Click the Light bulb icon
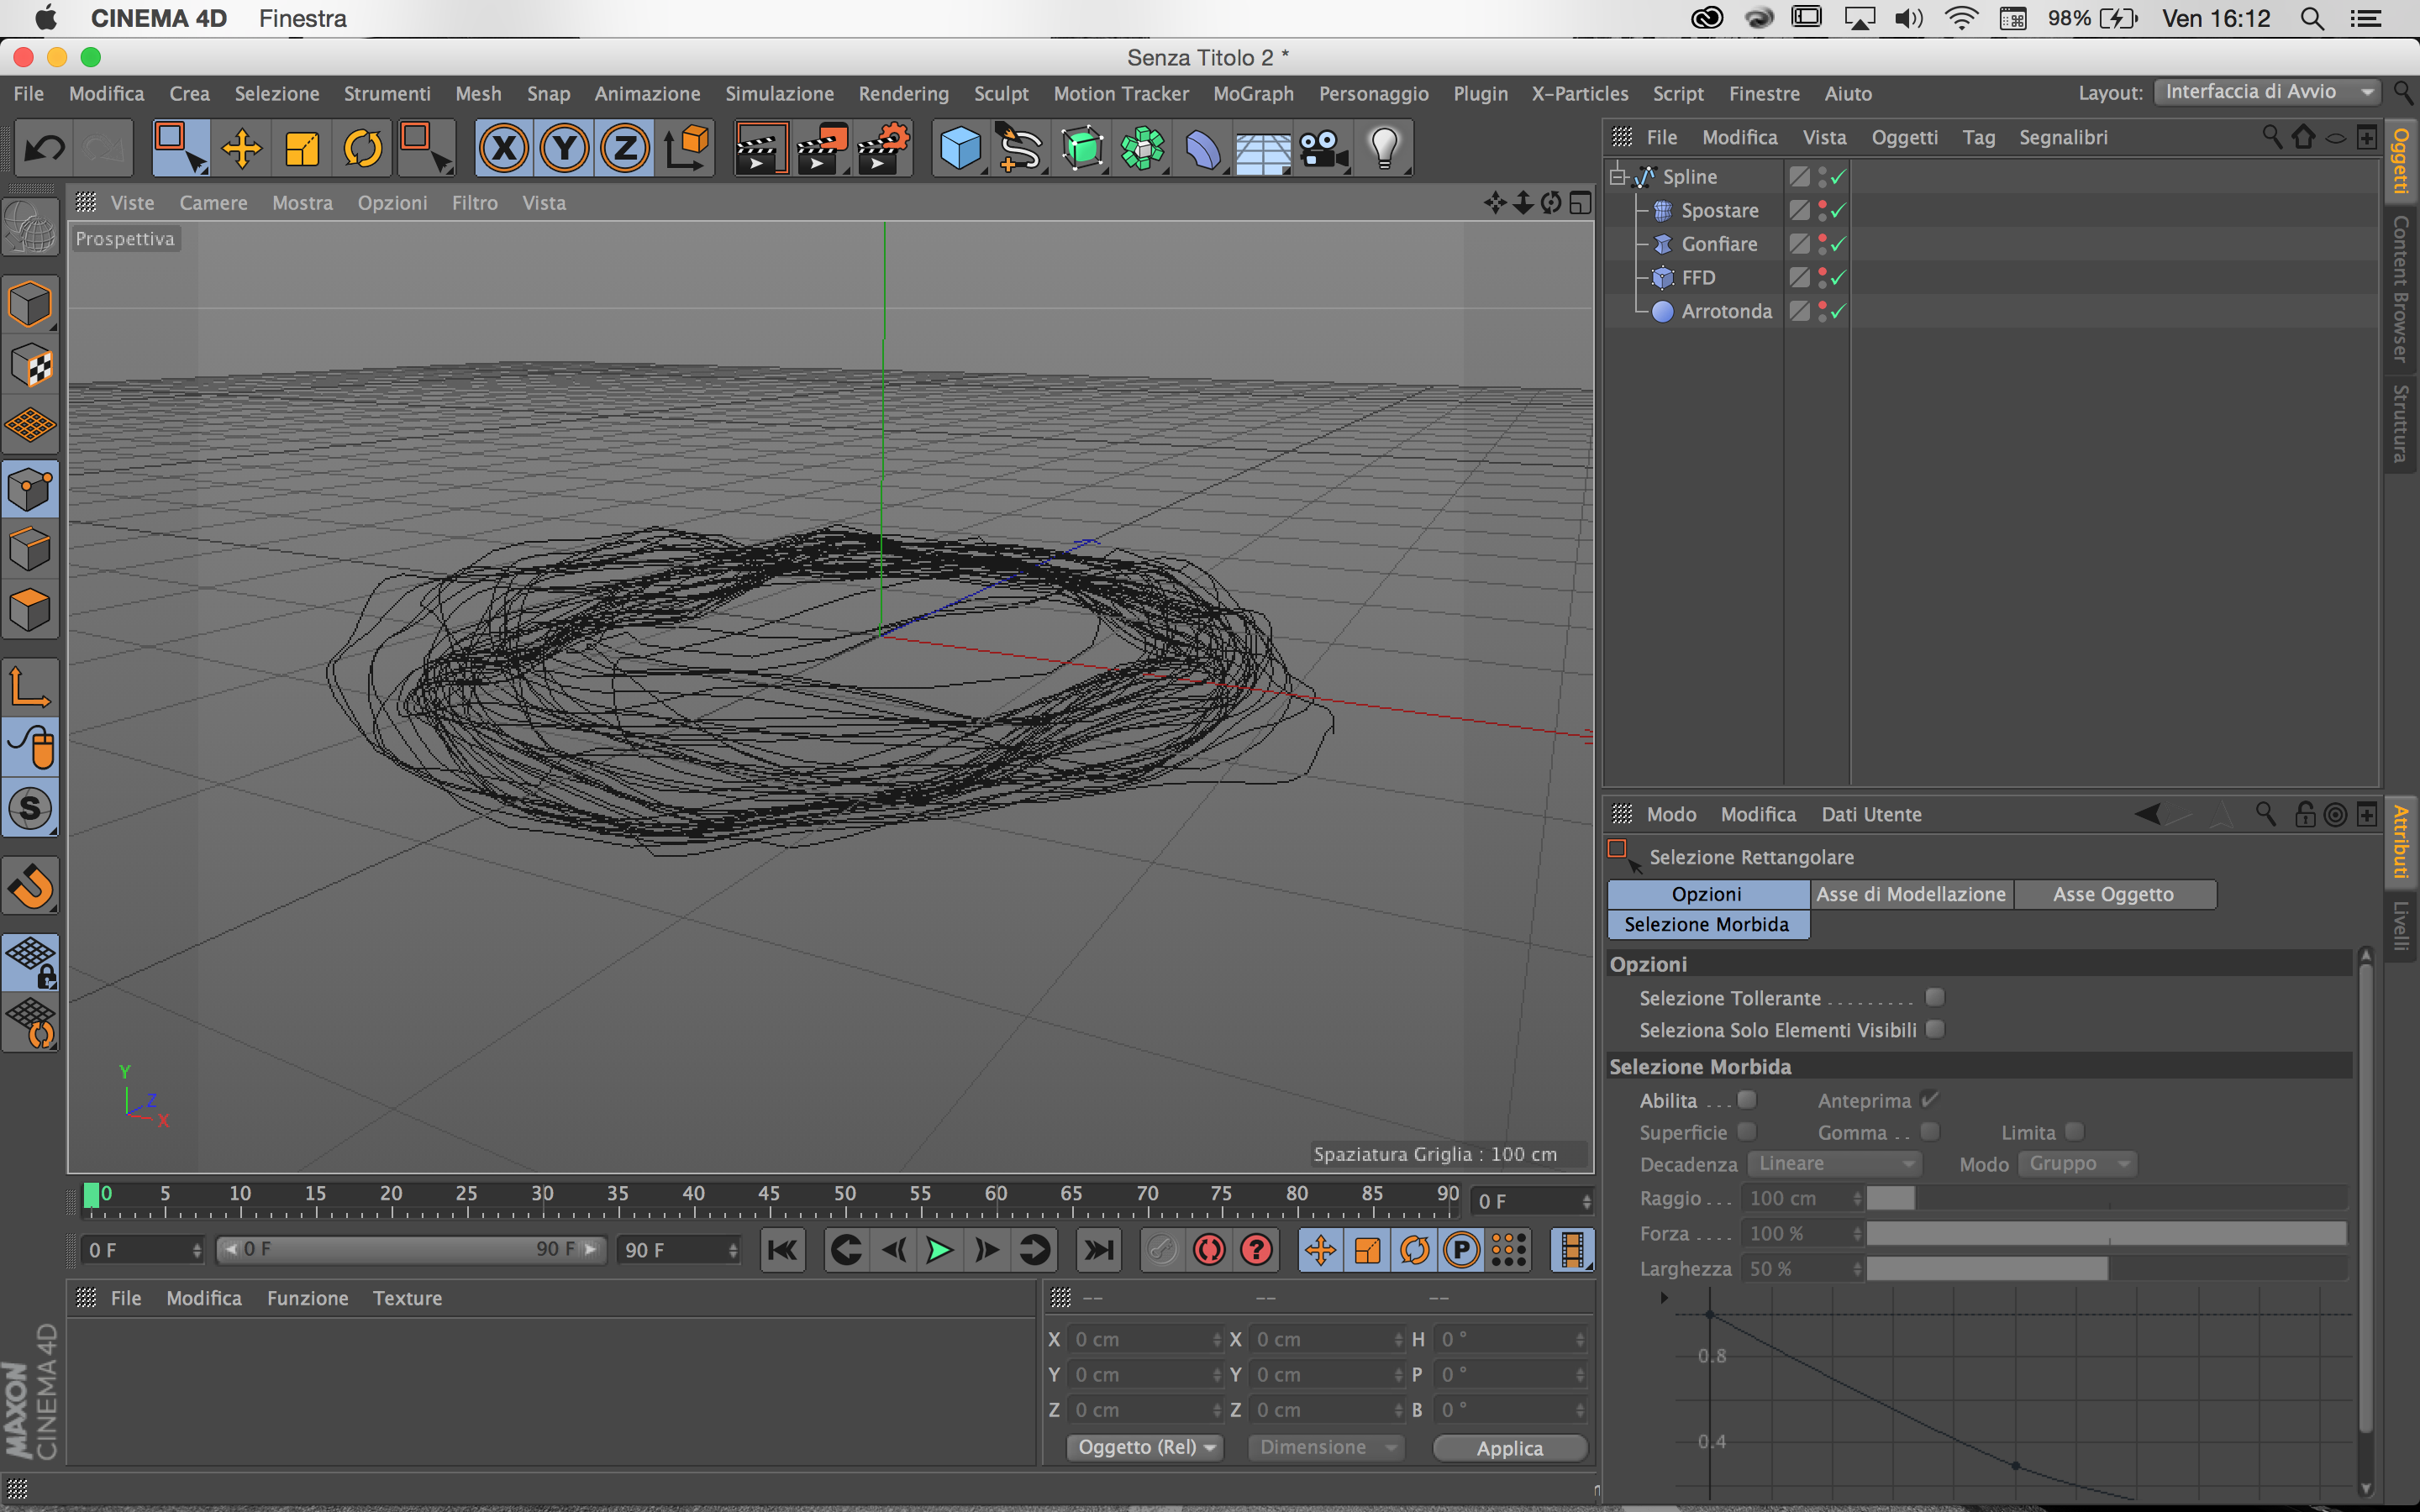This screenshot has height=1512, width=2420. (x=1384, y=148)
